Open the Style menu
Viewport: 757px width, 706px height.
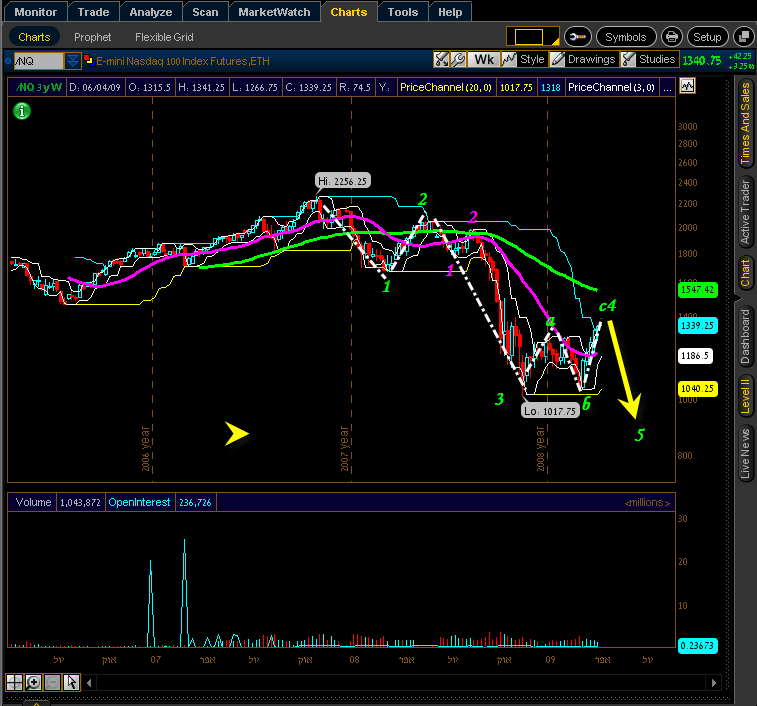point(524,59)
